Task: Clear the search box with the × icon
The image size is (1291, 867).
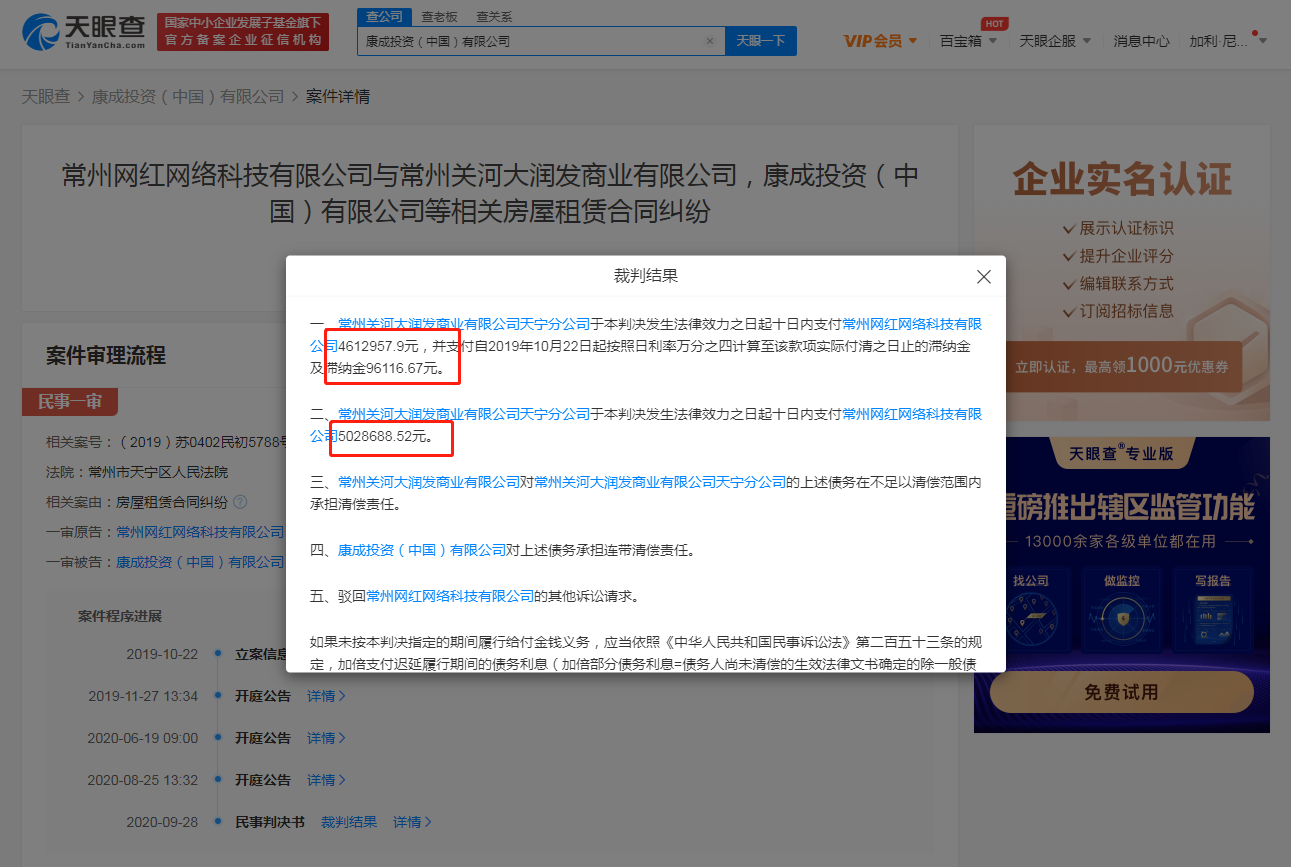Action: tap(710, 42)
